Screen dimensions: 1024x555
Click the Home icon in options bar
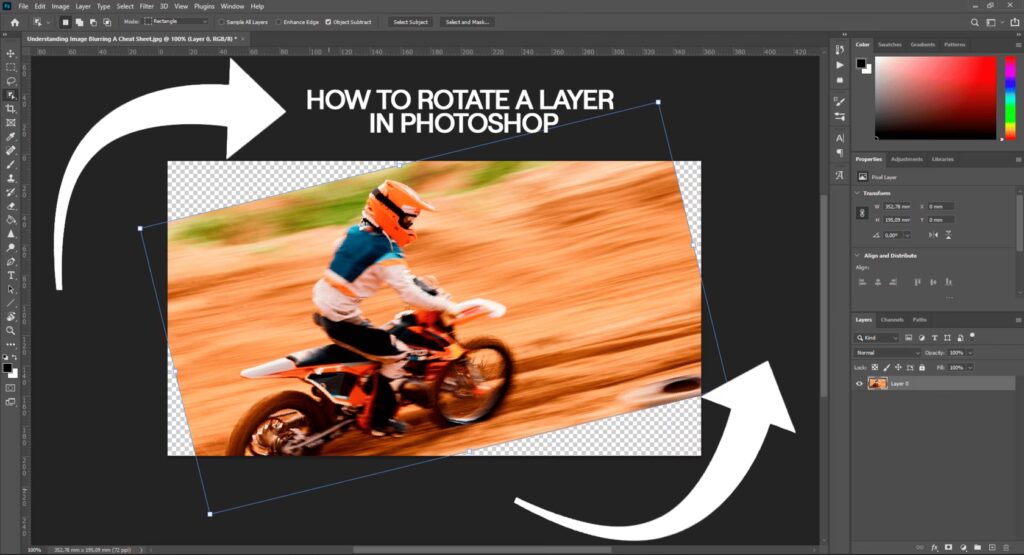coord(14,21)
